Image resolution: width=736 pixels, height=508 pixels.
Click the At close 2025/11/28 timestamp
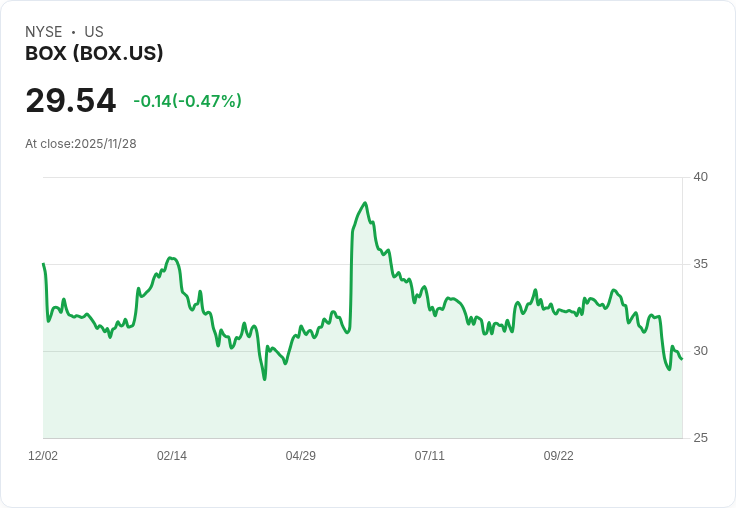tap(80, 143)
